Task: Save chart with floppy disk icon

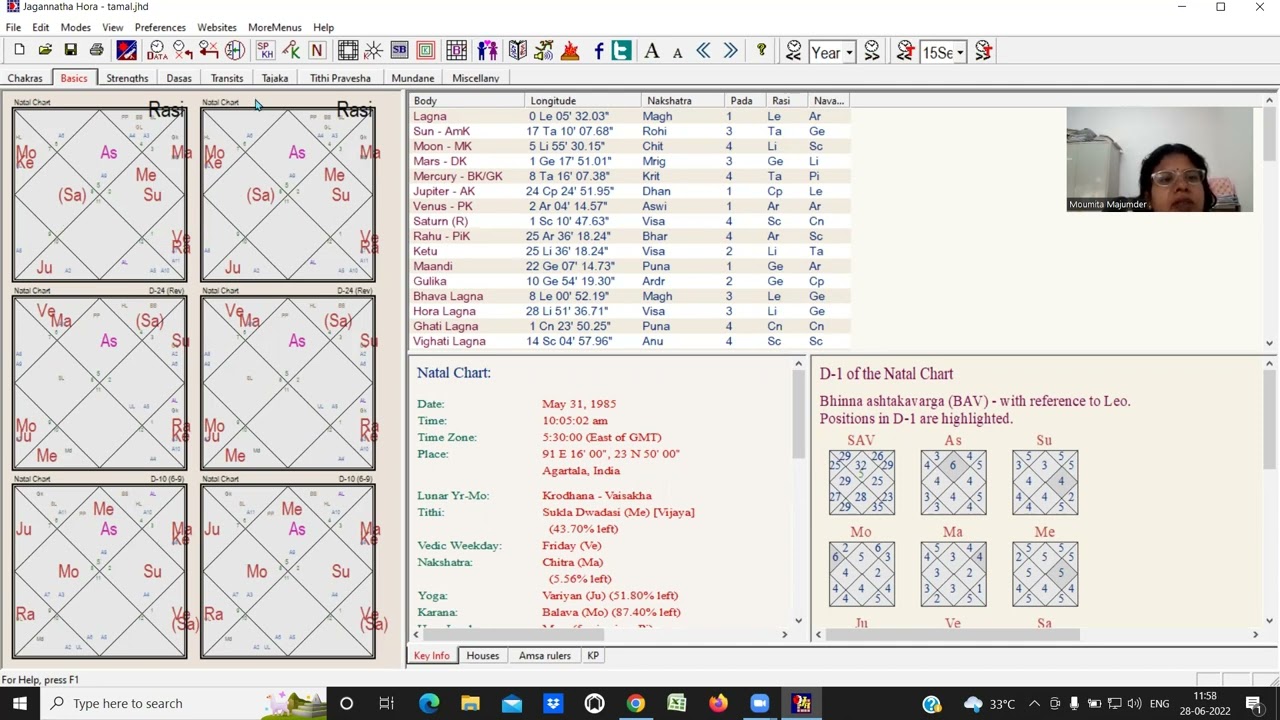Action: (70, 51)
